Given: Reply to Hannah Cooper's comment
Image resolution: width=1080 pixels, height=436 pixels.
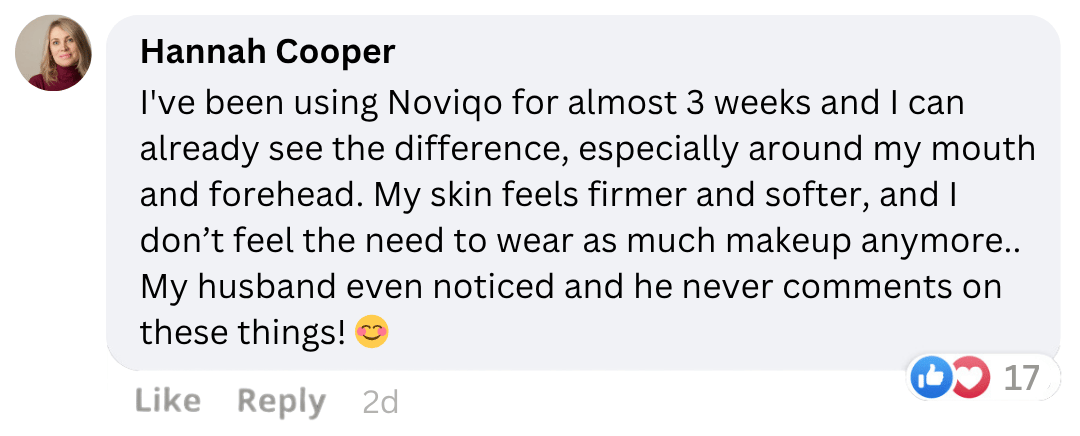Looking at the screenshot, I should [281, 401].
